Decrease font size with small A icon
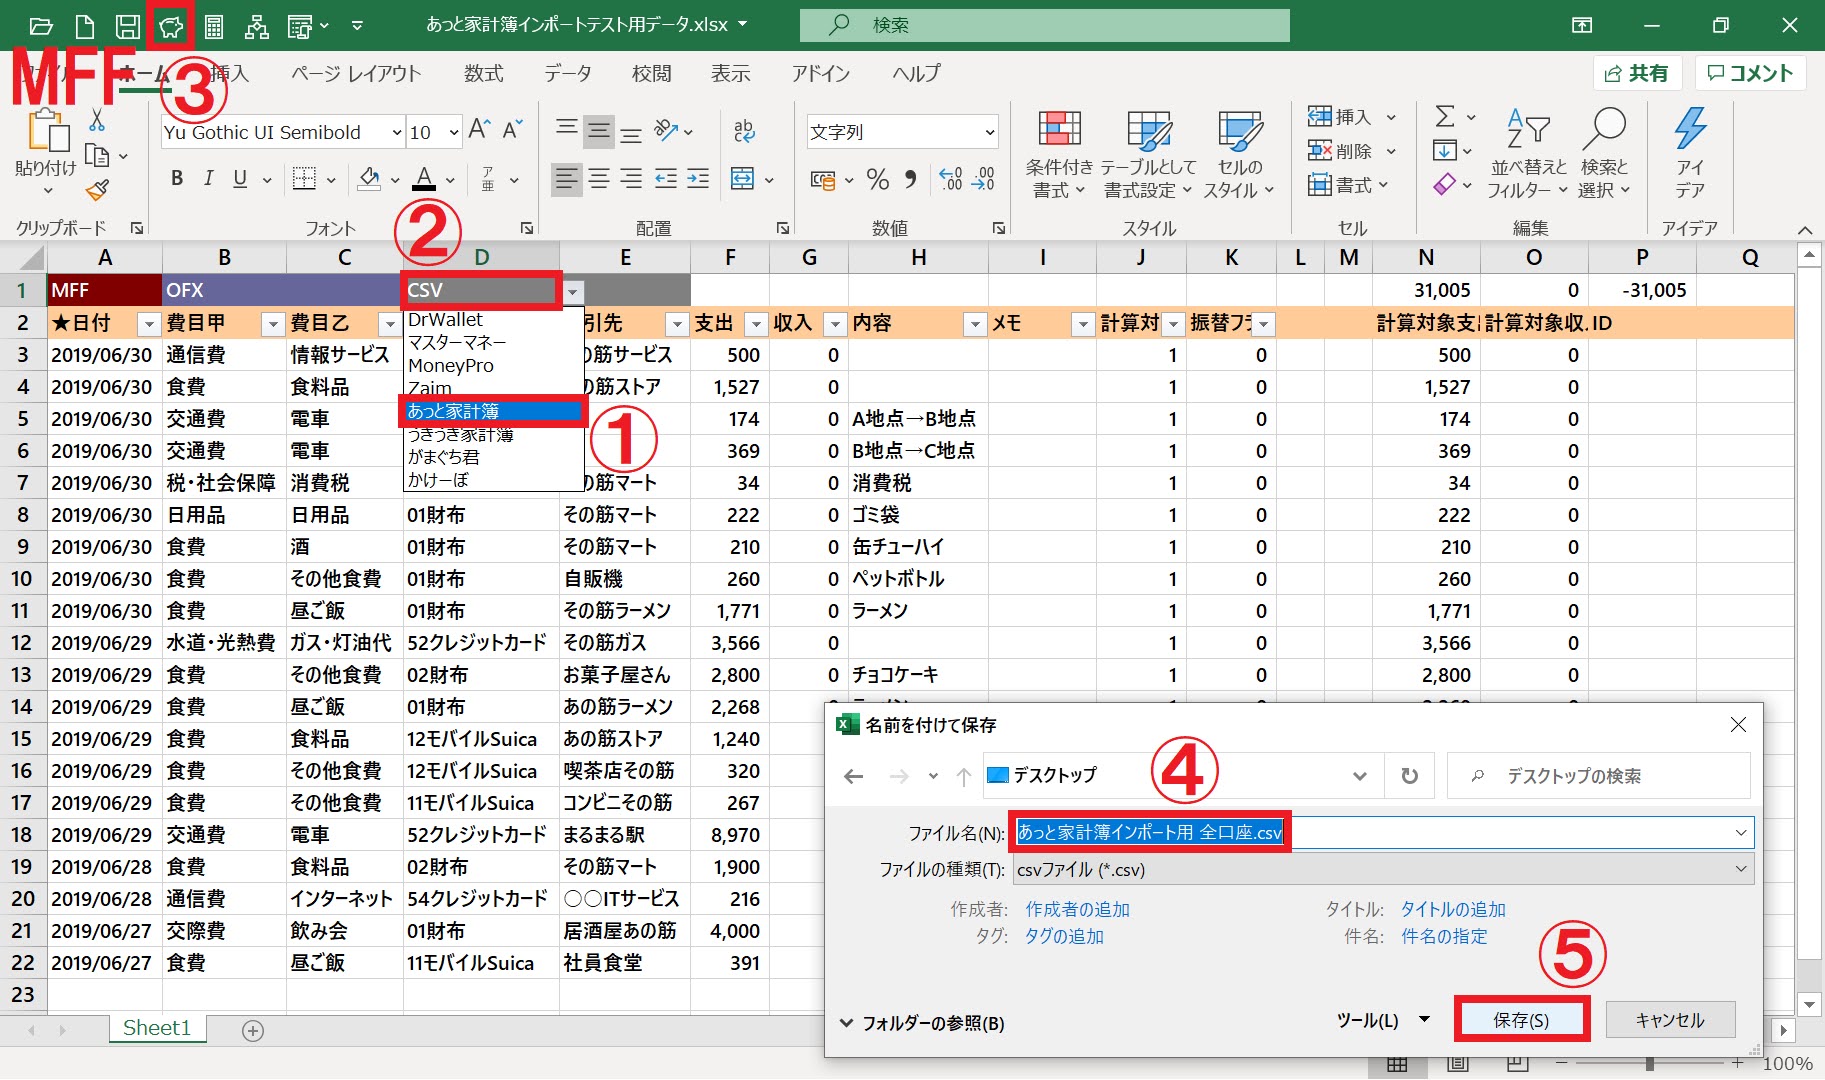 coord(512,130)
